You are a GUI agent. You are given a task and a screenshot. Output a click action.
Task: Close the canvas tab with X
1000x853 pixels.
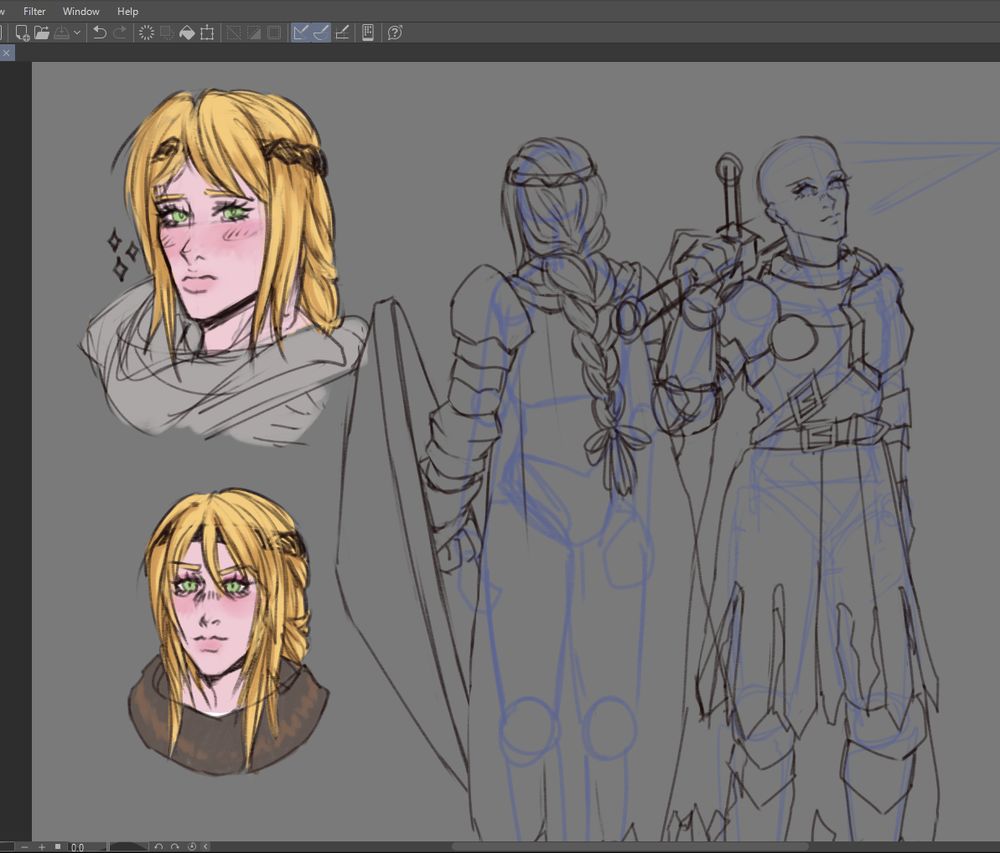point(5,53)
